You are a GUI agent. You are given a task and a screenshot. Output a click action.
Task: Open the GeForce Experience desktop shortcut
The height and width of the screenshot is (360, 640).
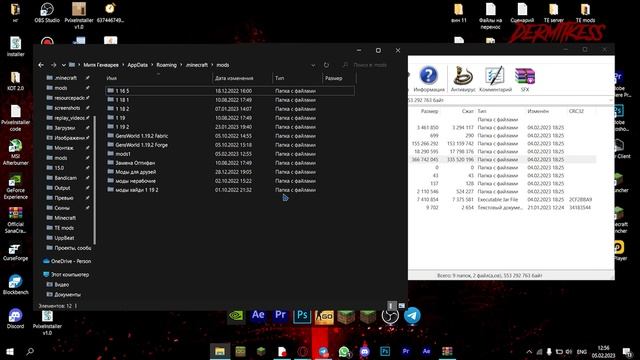[16, 187]
